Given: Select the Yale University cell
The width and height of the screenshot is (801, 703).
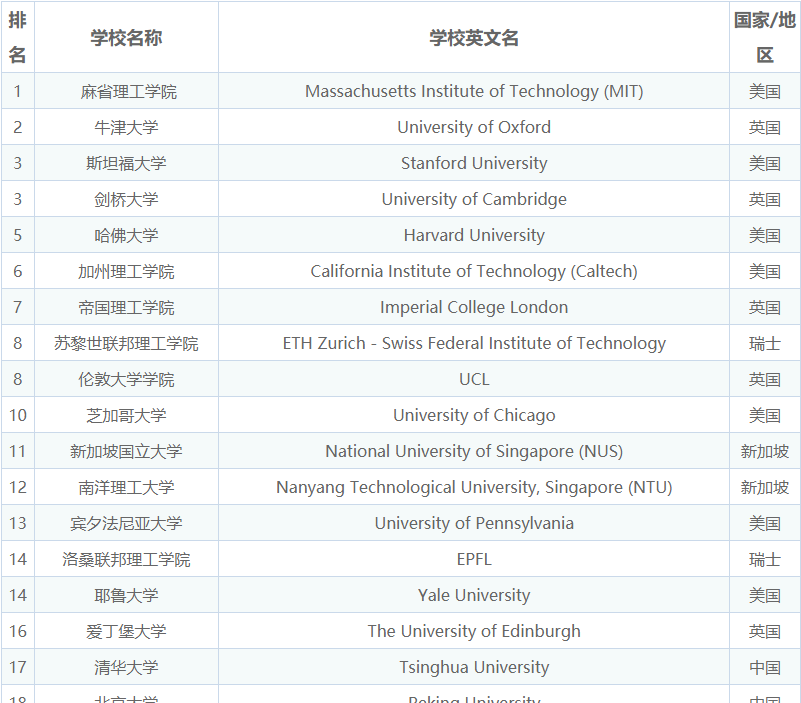Looking at the screenshot, I should click(474, 595).
